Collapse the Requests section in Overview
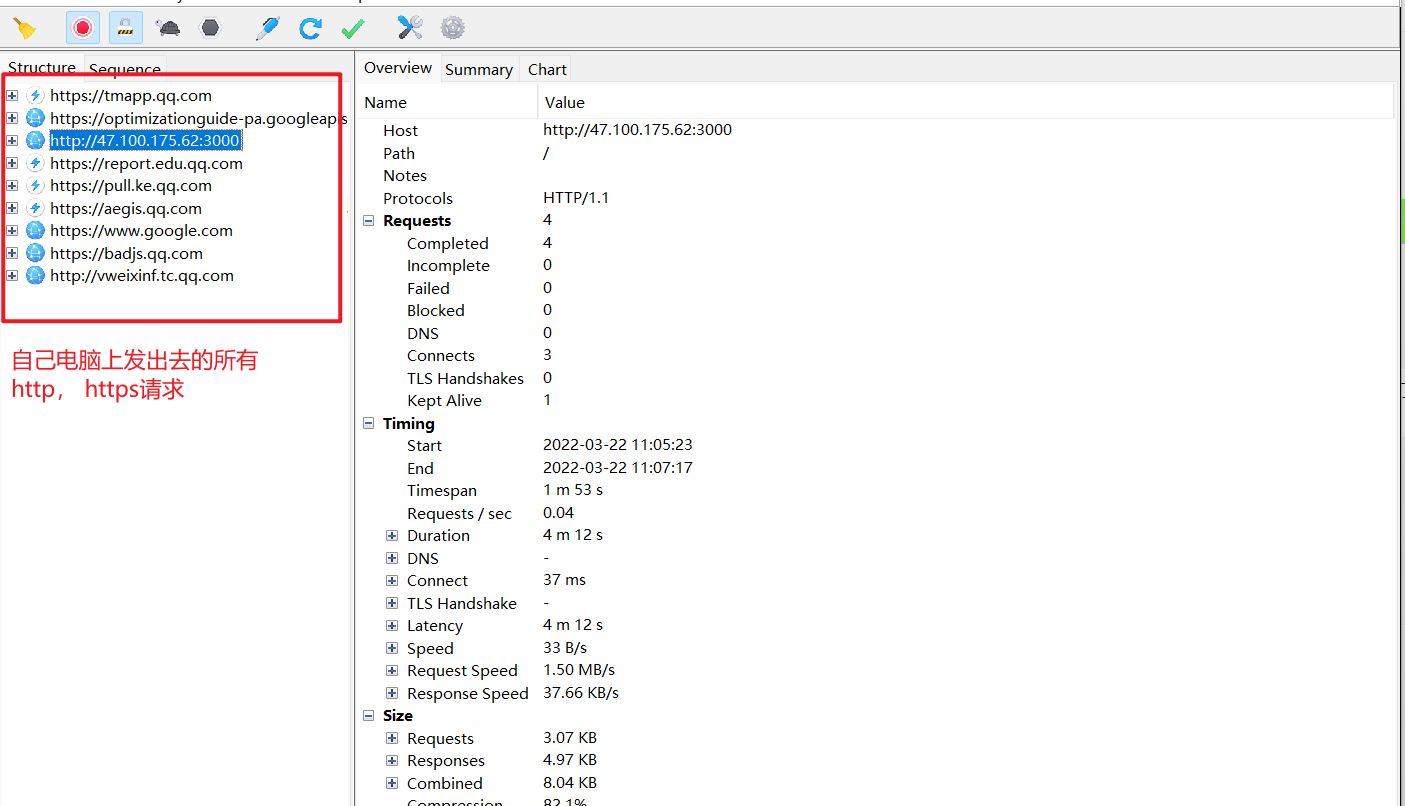This screenshot has width=1405, height=806. click(x=369, y=221)
